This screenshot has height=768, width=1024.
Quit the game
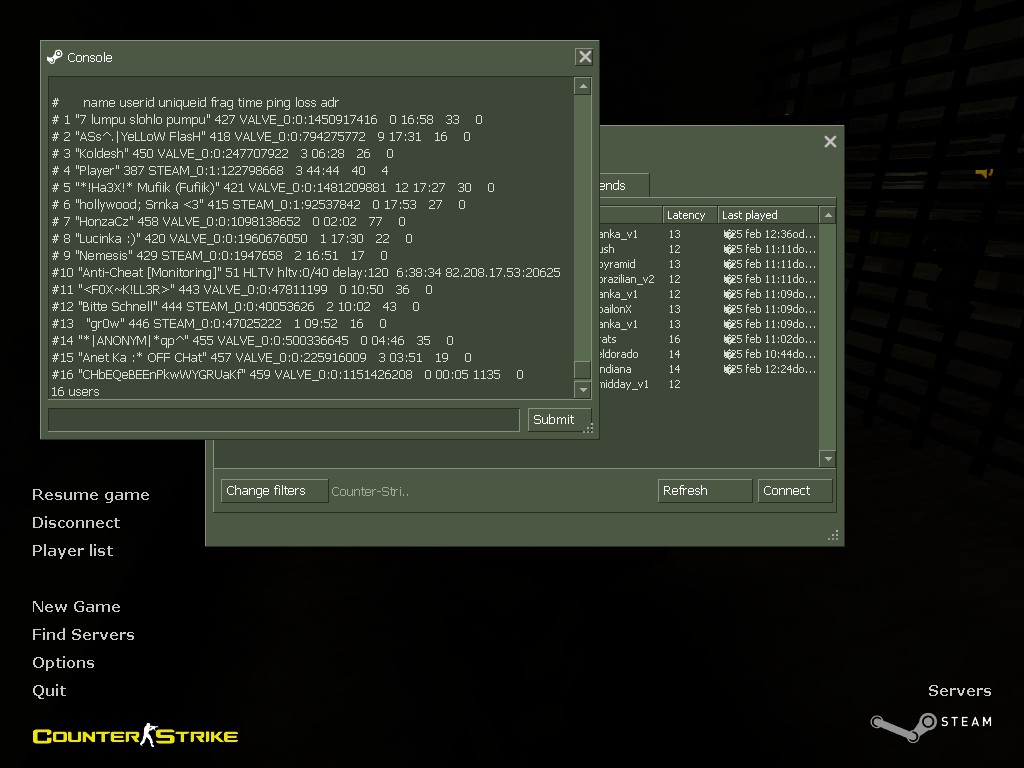tap(49, 691)
